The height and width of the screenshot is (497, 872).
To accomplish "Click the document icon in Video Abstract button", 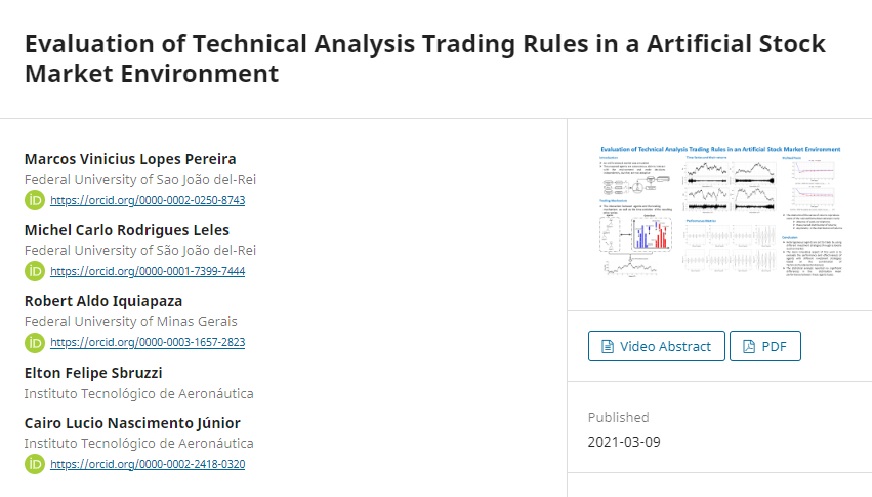I will tap(607, 347).
